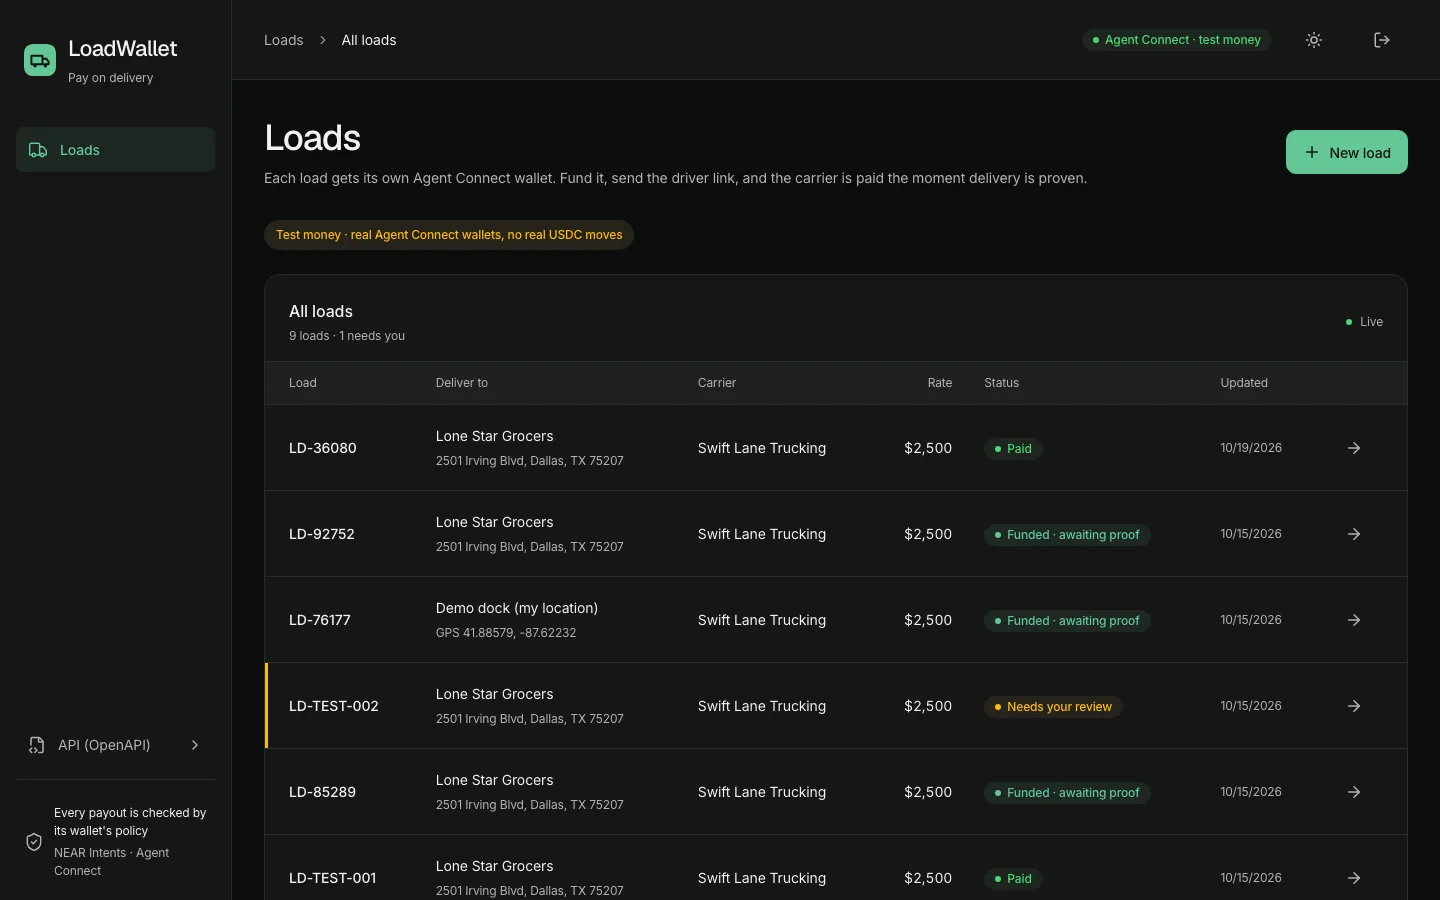This screenshot has width=1440, height=900.
Task: Click the Rate column header
Action: coord(939,383)
